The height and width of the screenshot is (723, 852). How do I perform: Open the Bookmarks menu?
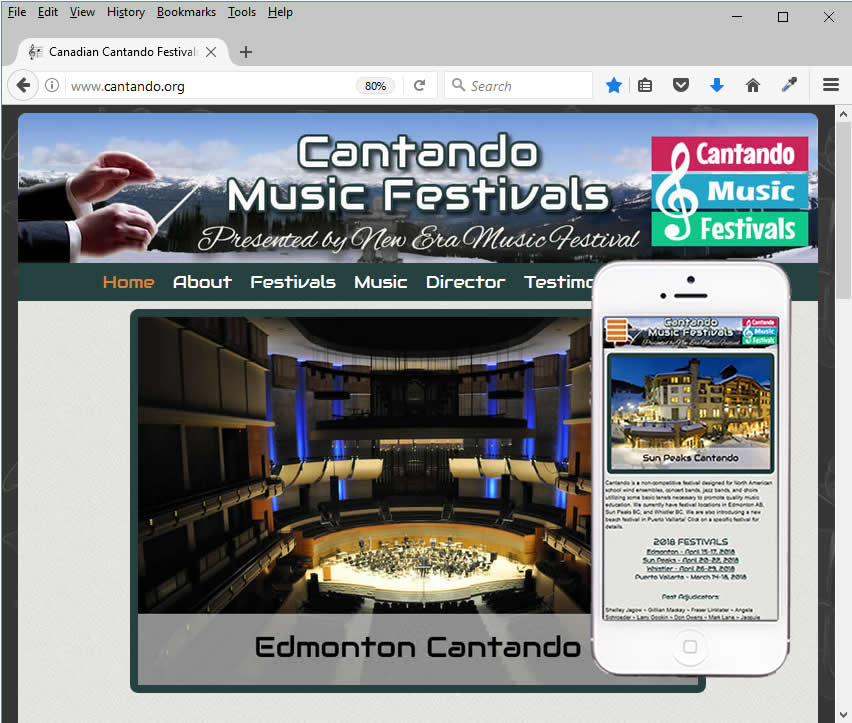(x=186, y=12)
